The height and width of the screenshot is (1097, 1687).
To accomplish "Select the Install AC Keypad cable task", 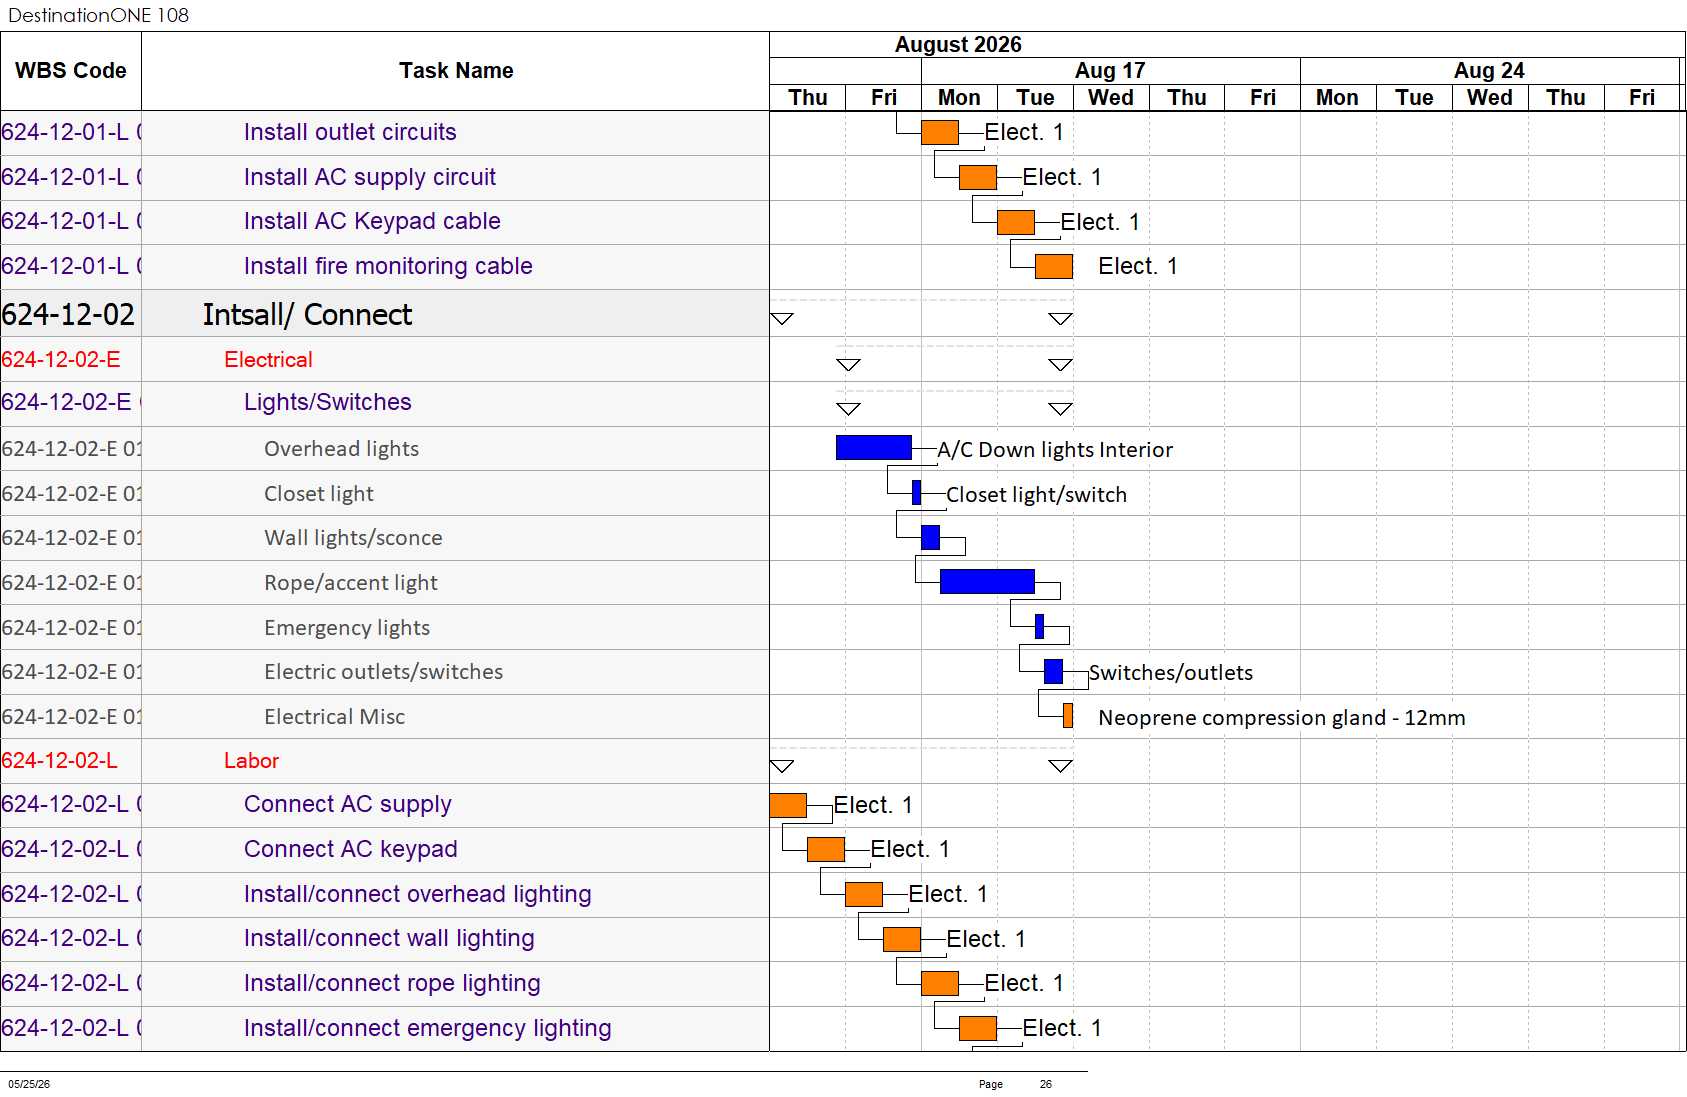I will point(372,222).
